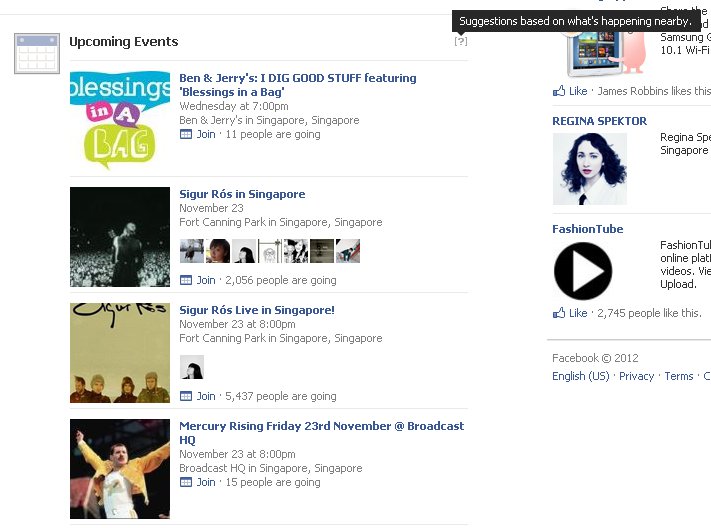Image resolution: width=711 pixels, height=528 pixels.
Task: Open the Privacy footer link
Action: pos(637,376)
